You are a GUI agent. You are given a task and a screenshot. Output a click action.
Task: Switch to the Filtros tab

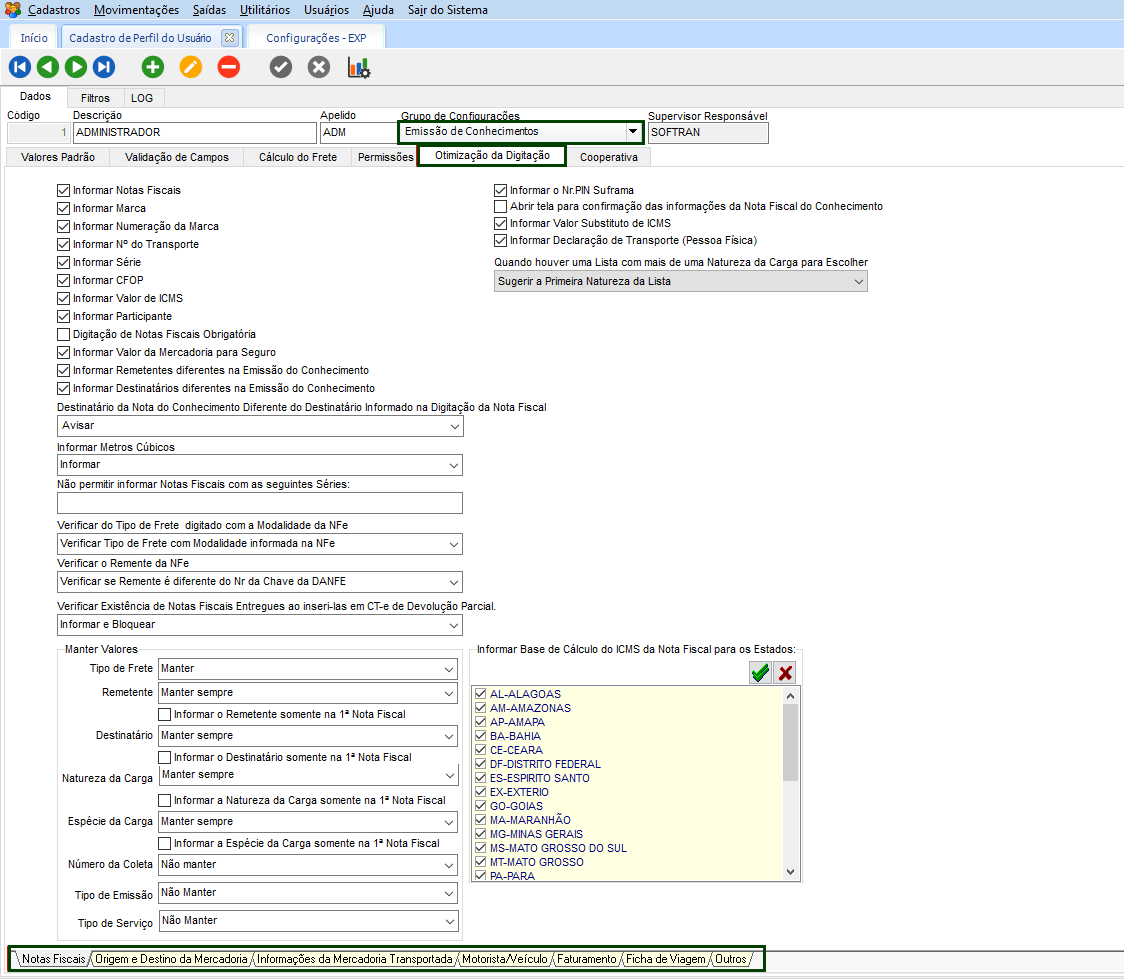coord(95,97)
